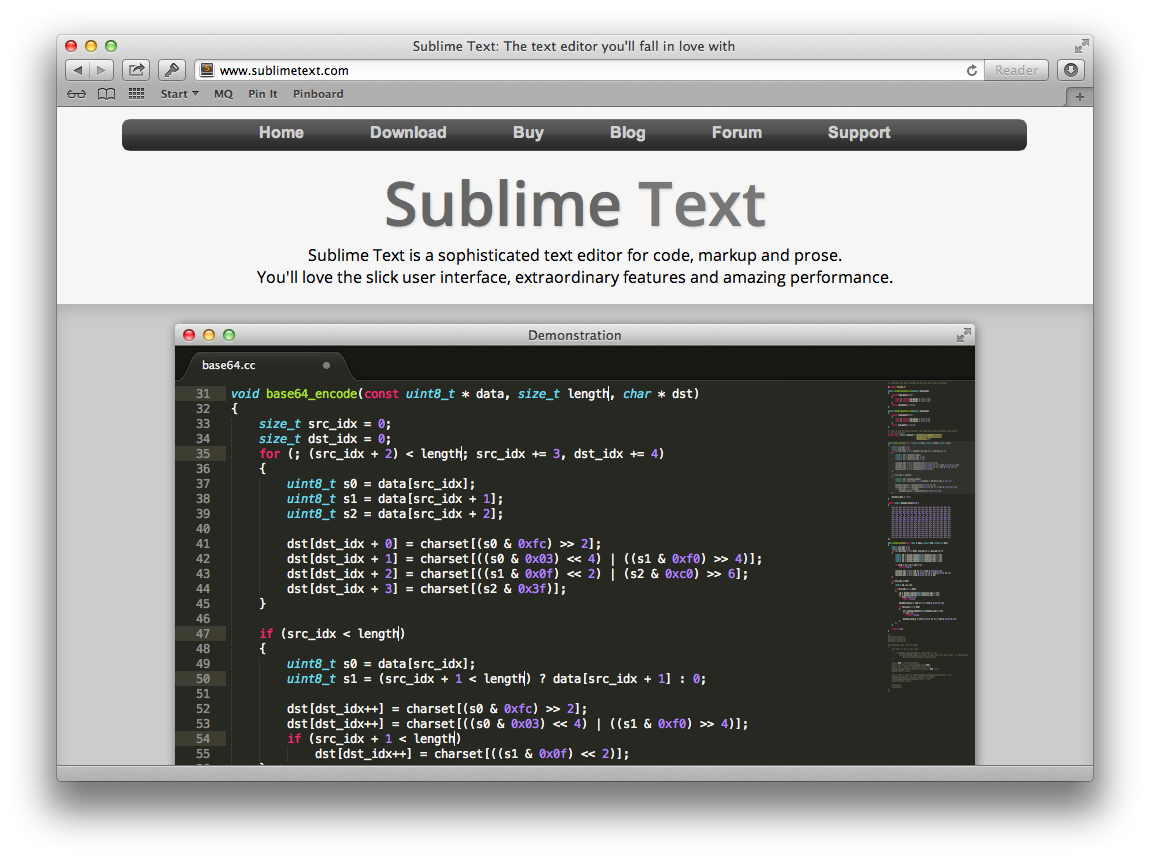Show bookmarks with the book icon
The height and width of the screenshot is (860, 1150).
pos(106,94)
